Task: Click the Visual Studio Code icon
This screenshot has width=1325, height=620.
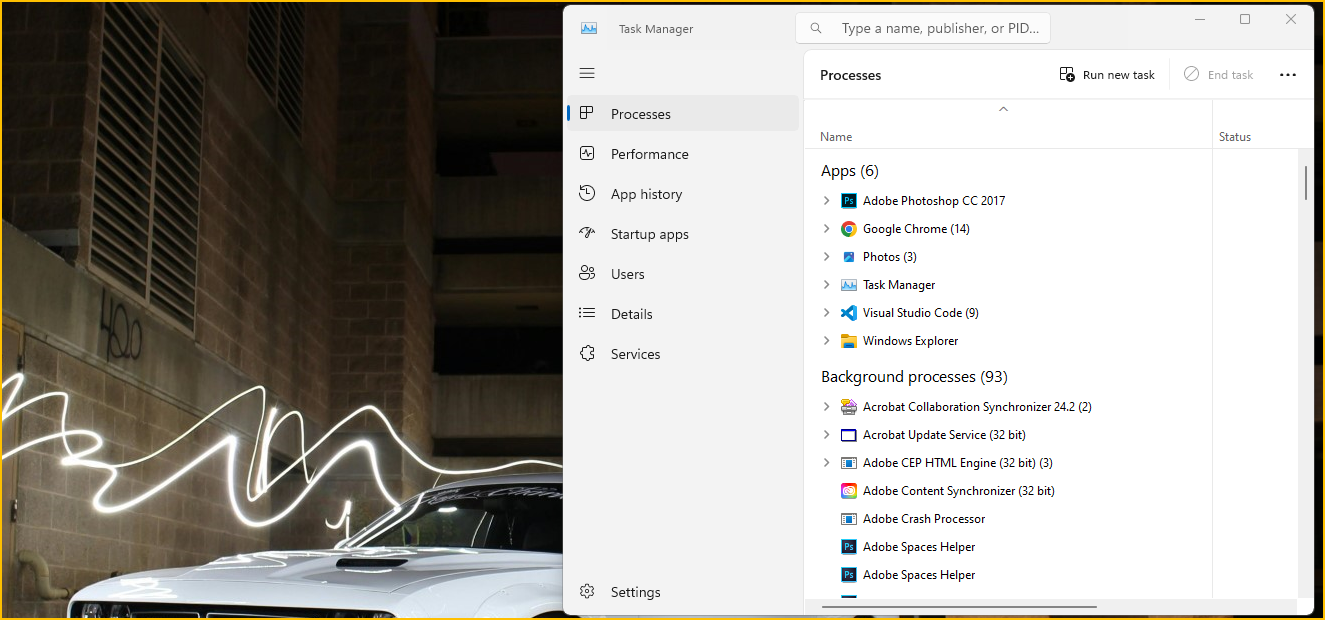Action: [849, 313]
